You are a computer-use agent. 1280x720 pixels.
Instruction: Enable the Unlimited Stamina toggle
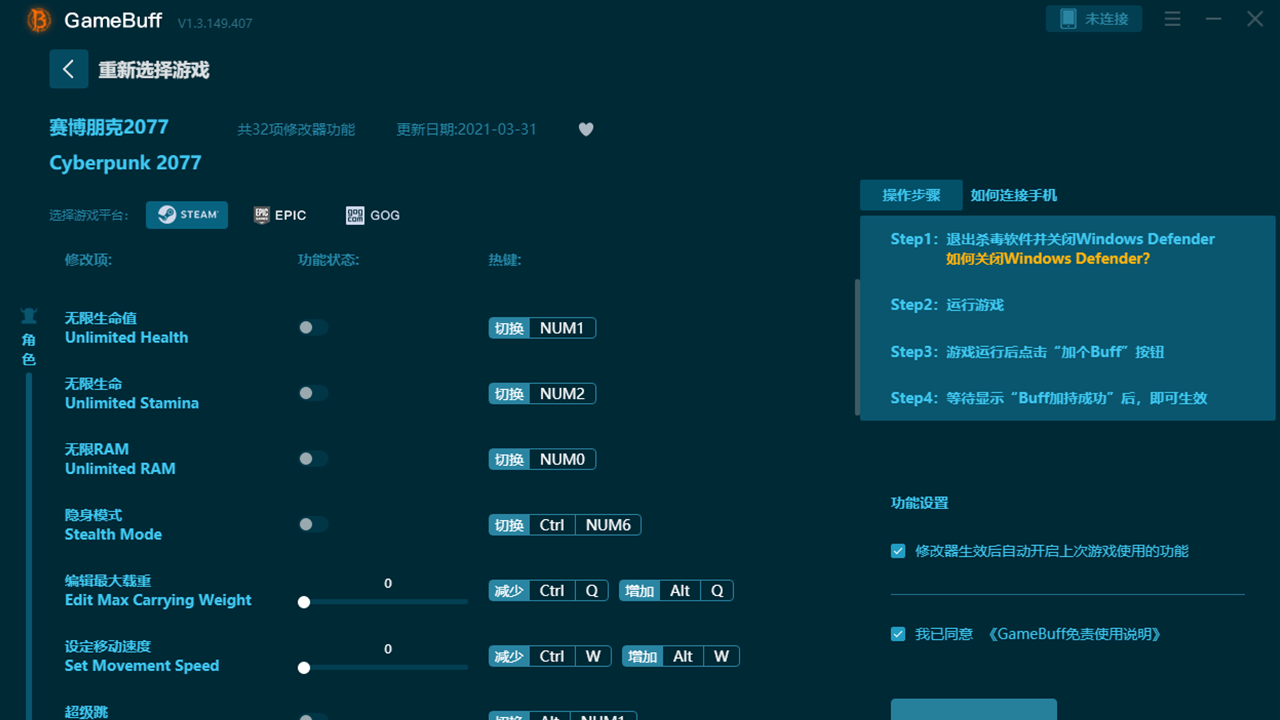click(x=312, y=393)
